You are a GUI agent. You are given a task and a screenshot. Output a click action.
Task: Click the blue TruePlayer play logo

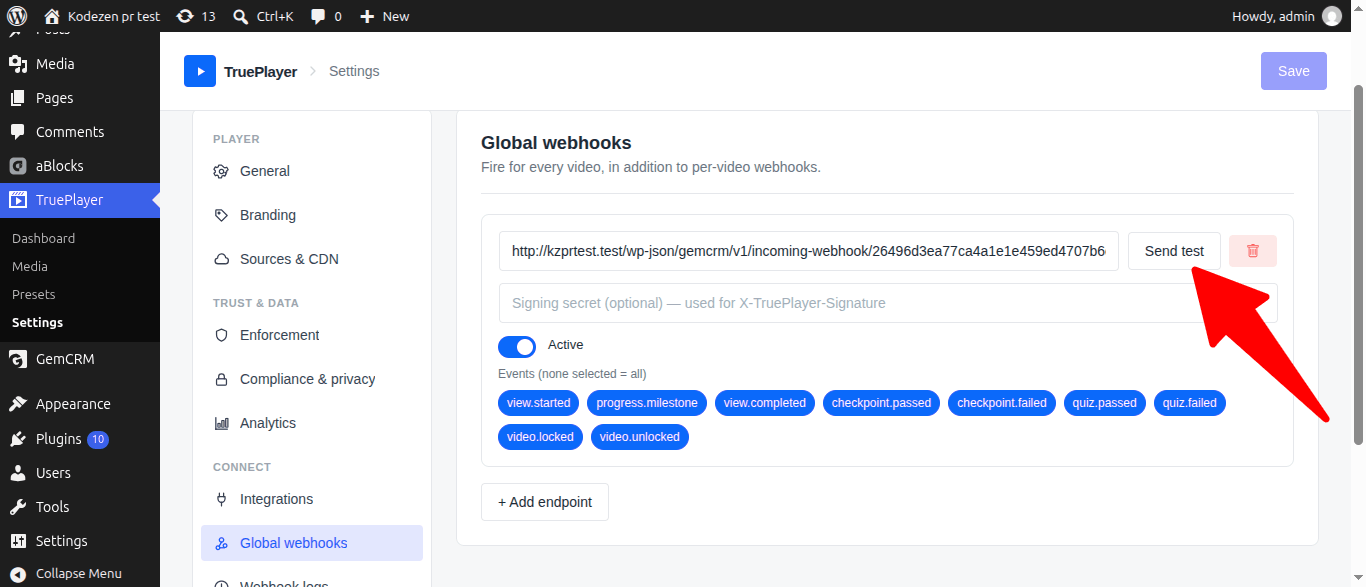[x=200, y=71]
